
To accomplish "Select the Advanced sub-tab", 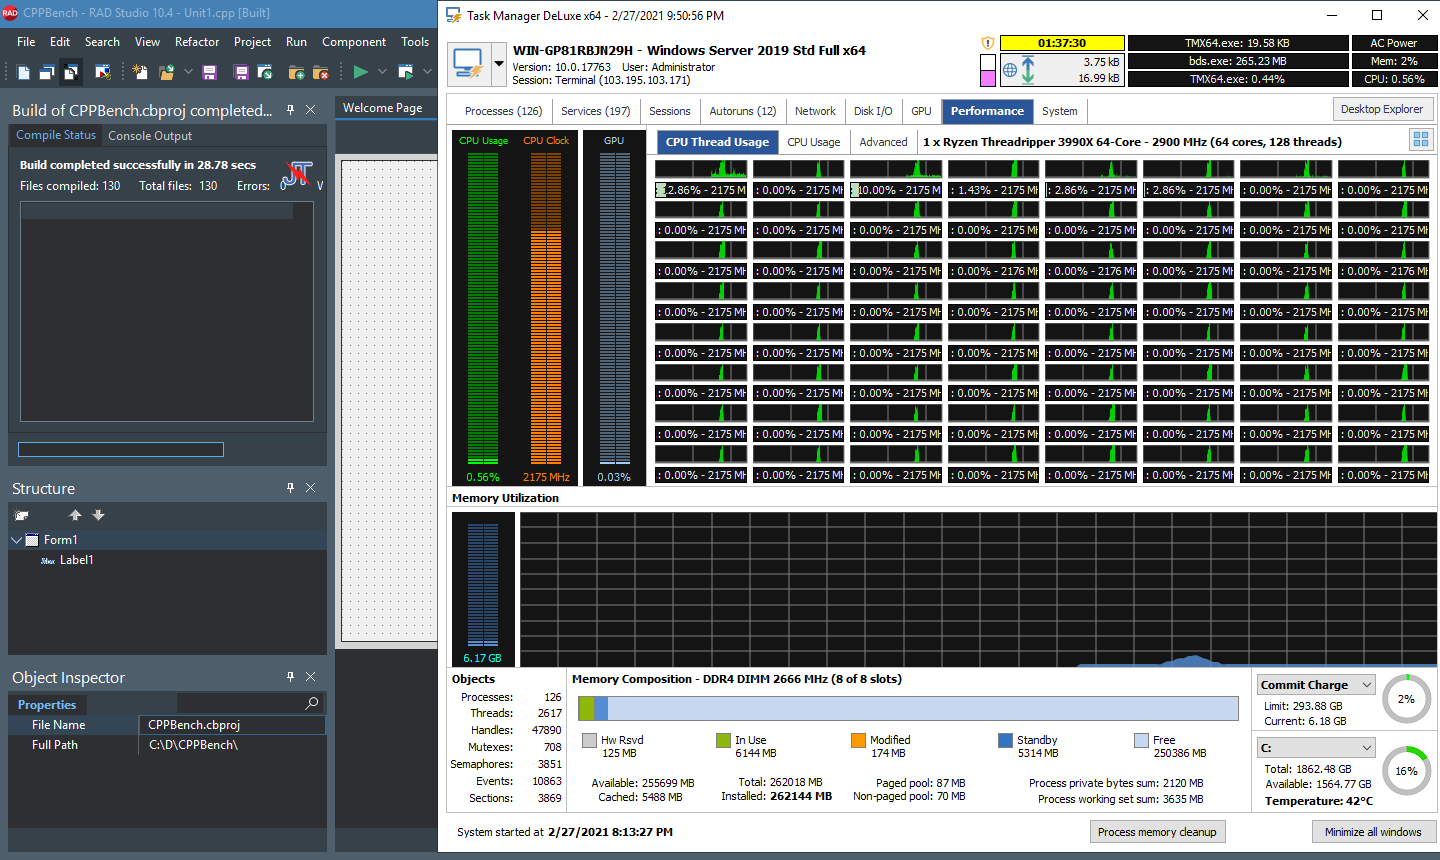I will (x=883, y=142).
